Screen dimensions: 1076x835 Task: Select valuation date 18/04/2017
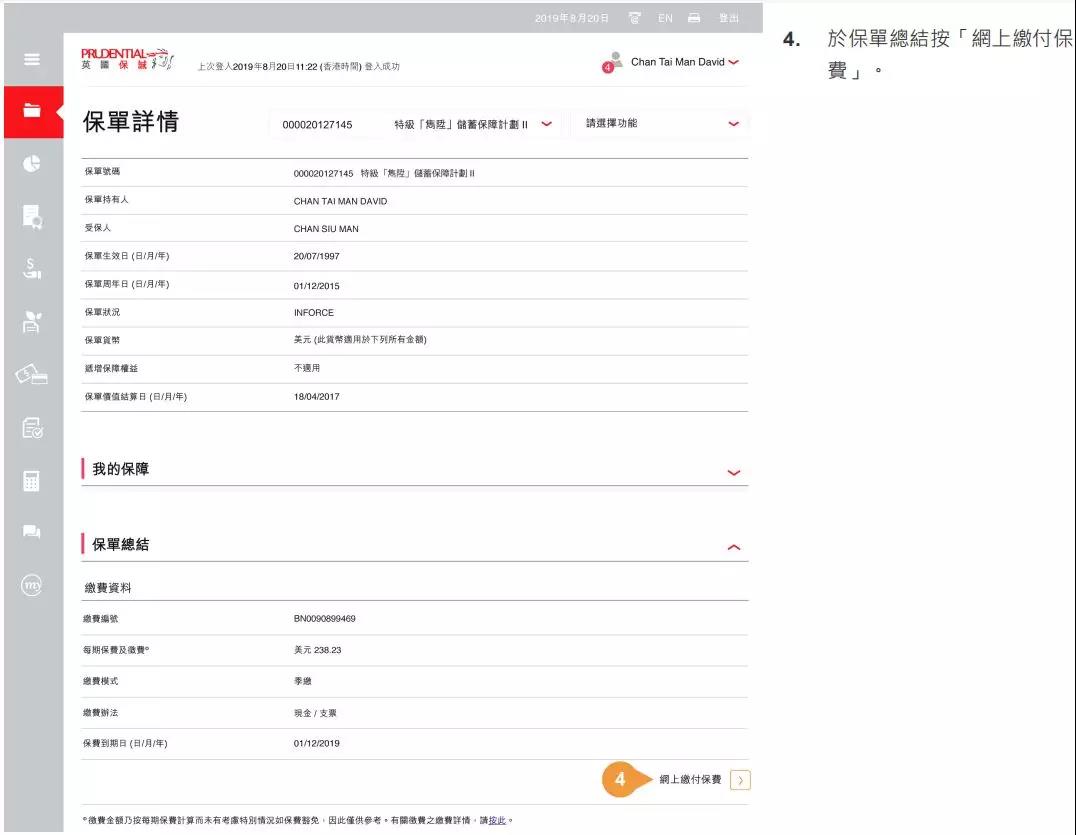tap(316, 397)
